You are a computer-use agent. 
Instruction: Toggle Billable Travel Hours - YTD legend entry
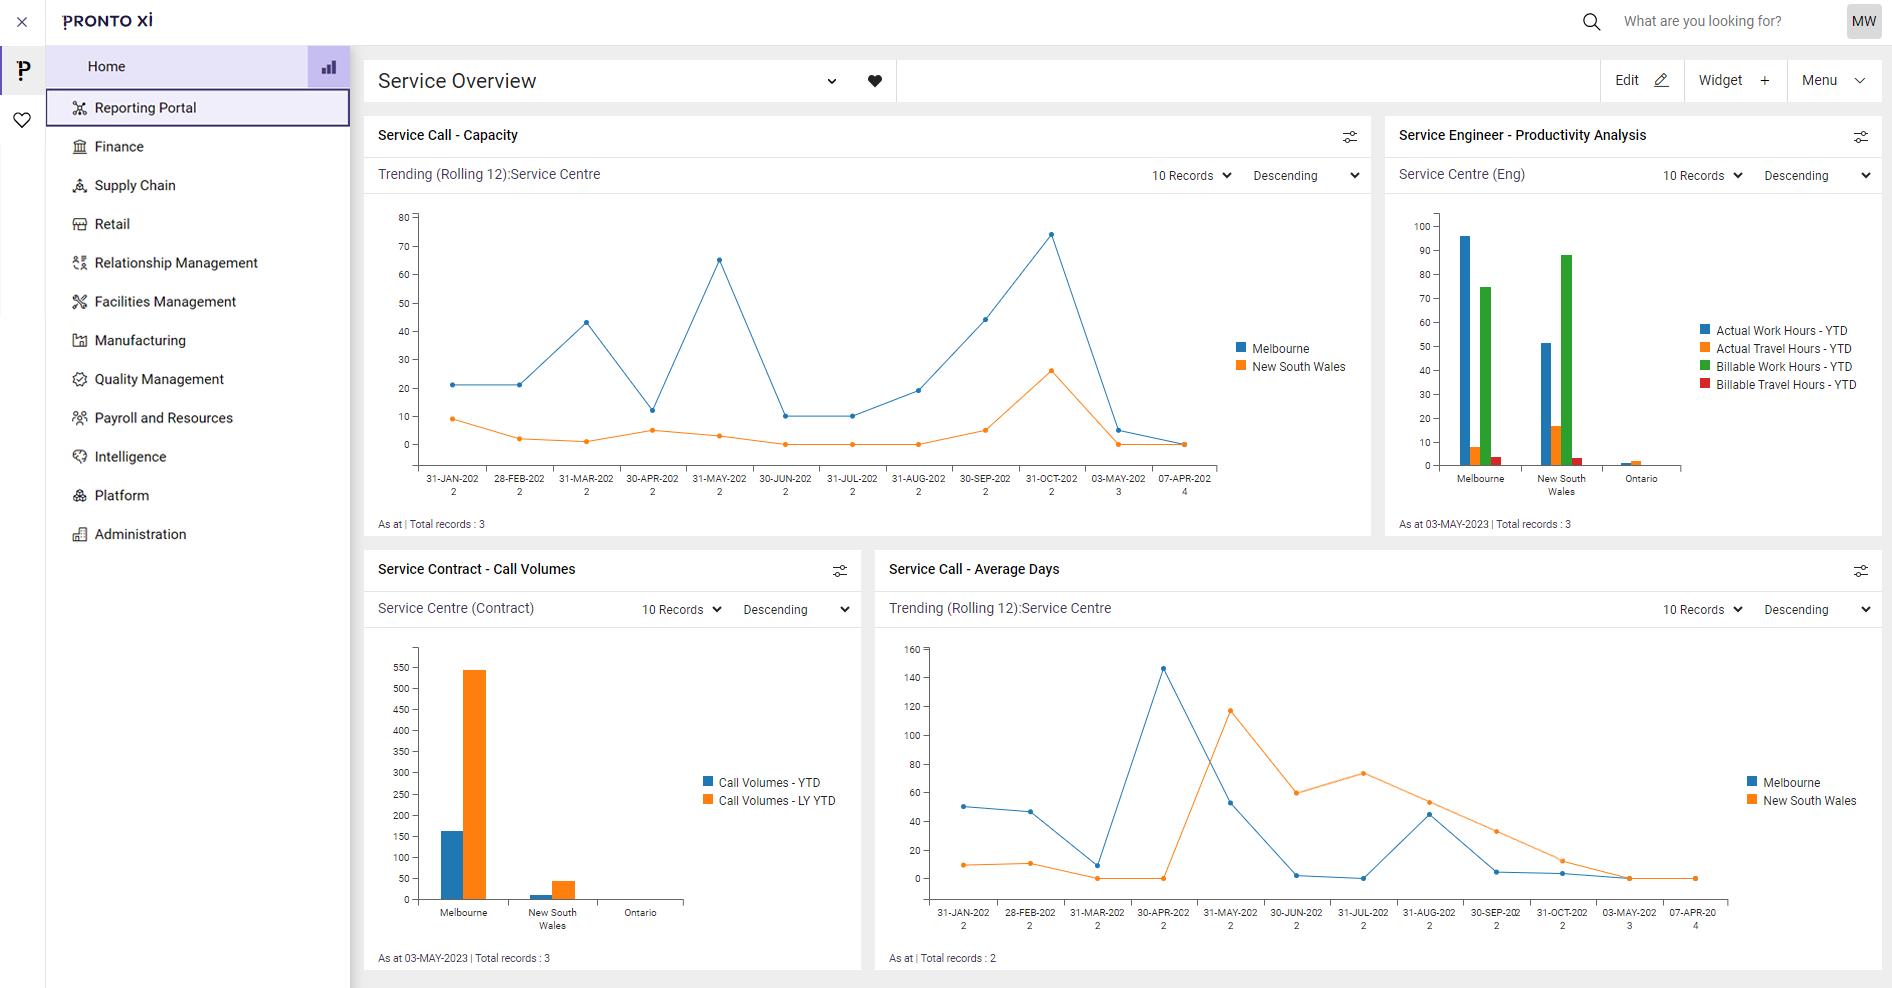[1778, 385]
